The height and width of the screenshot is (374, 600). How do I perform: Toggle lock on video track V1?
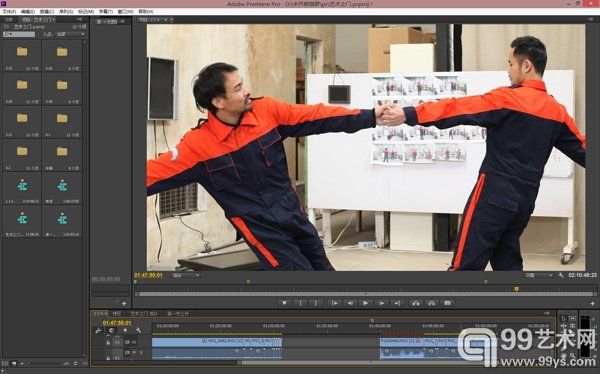(x=108, y=342)
